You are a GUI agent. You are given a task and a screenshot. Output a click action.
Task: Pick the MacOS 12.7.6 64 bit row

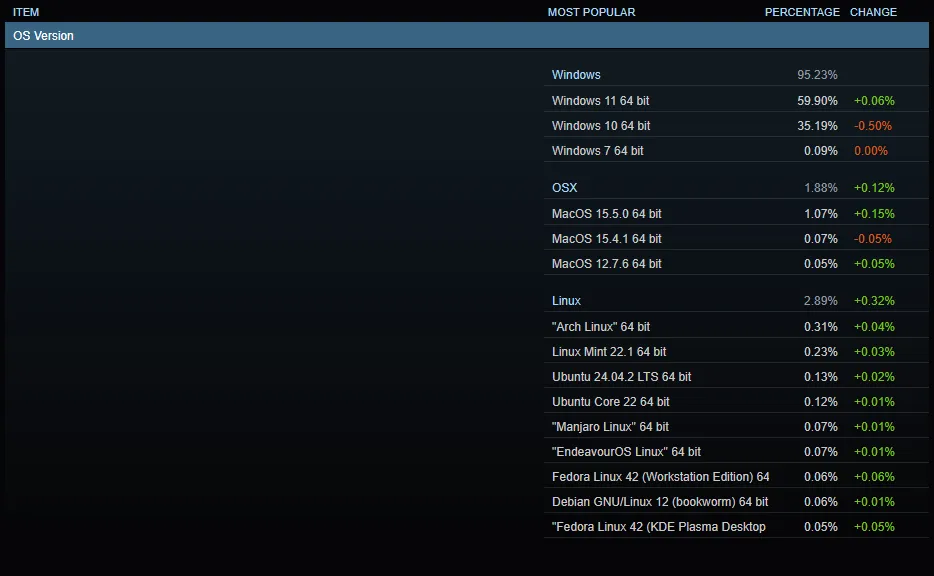[736, 263]
